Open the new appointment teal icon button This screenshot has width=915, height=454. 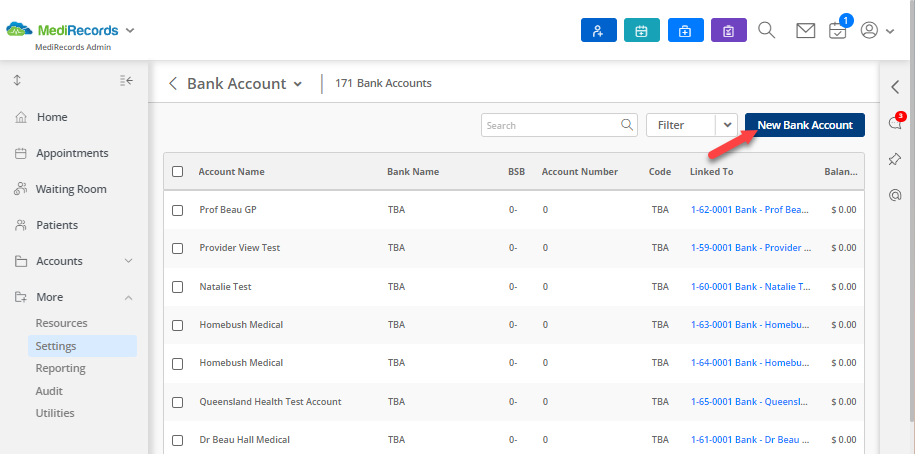[641, 30]
